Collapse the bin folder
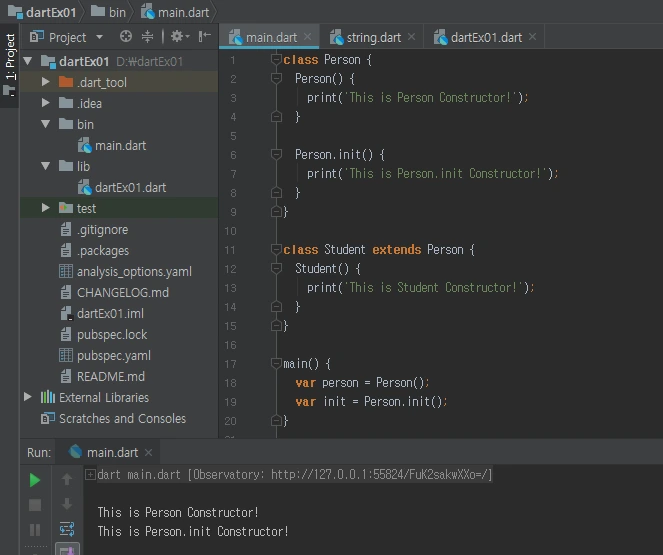The height and width of the screenshot is (555, 663). click(45, 124)
